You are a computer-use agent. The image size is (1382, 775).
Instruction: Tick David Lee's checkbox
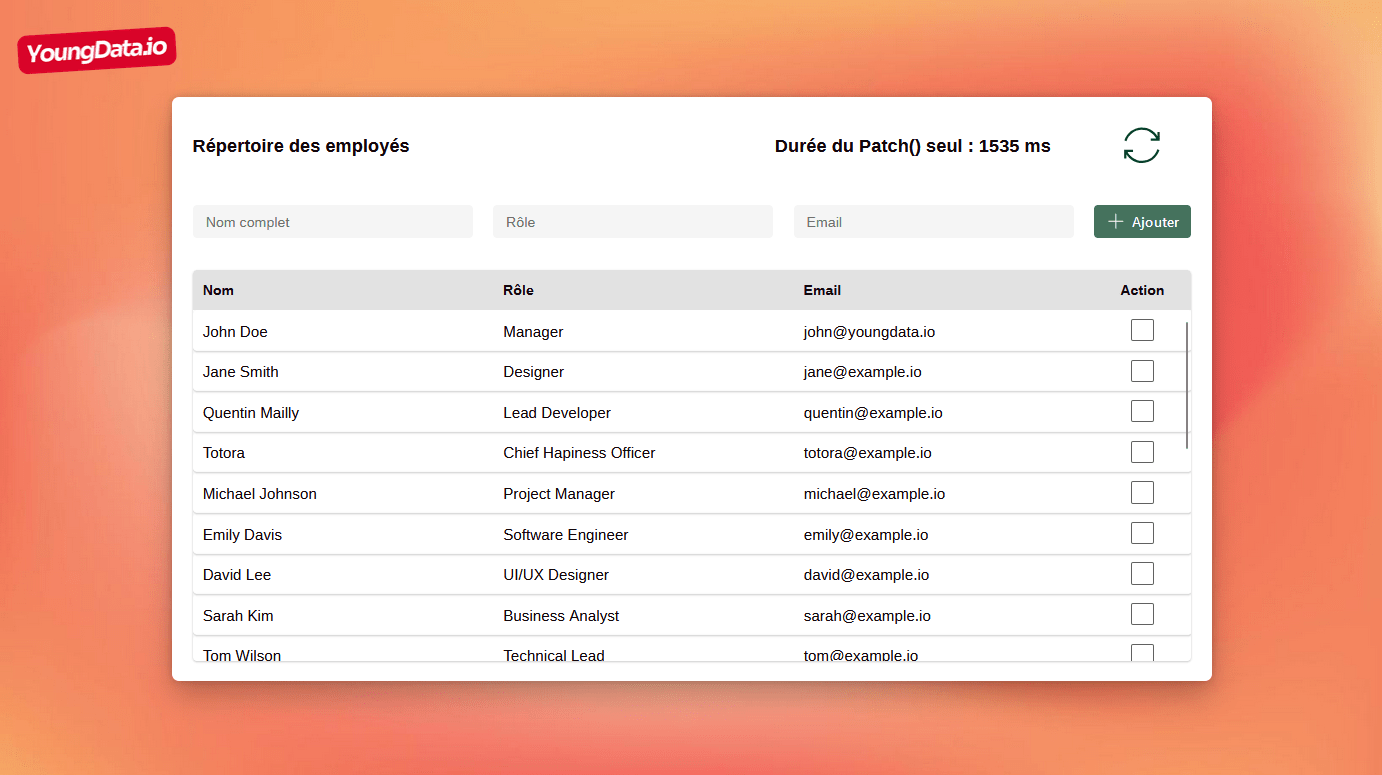click(1142, 573)
